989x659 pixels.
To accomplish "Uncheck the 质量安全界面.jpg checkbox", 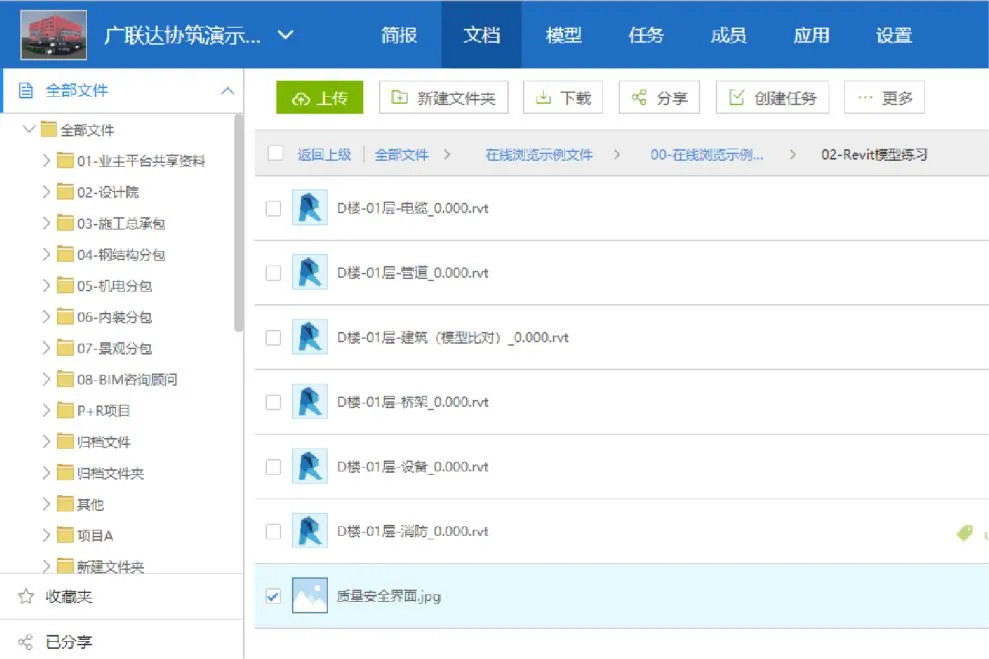I will 273,596.
